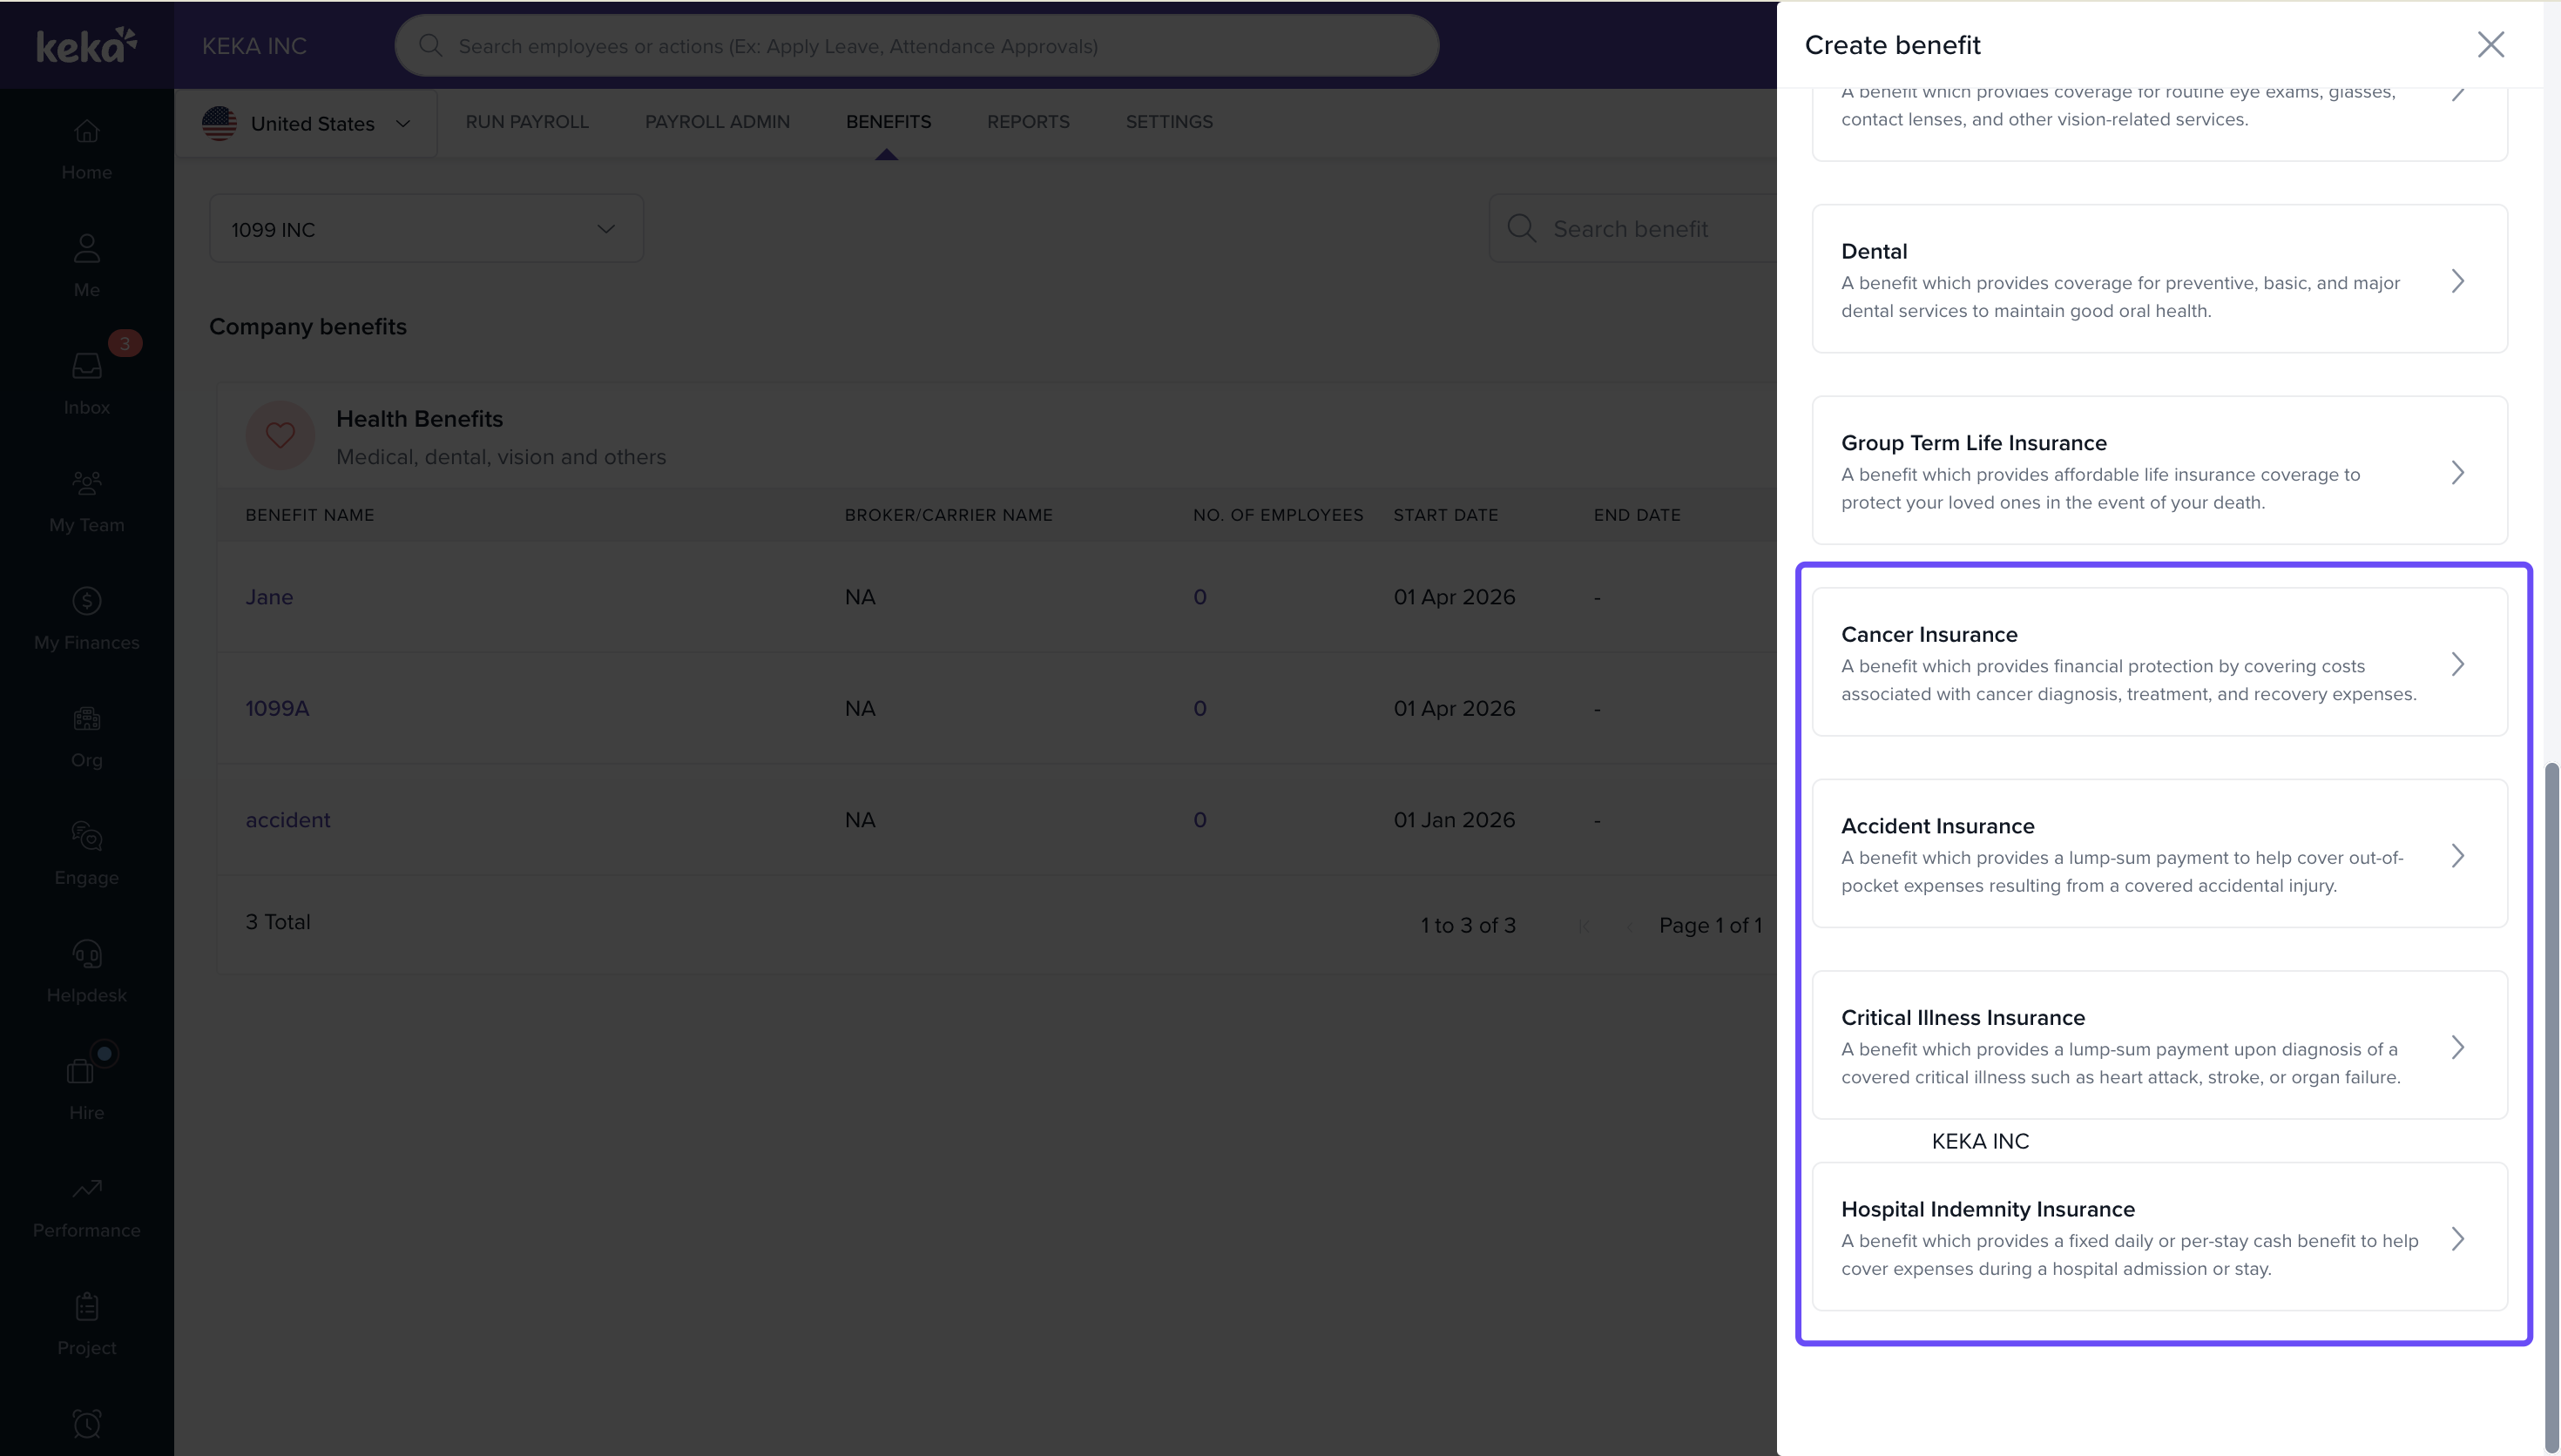Open Helpdesk headset icon

[x=87, y=954]
